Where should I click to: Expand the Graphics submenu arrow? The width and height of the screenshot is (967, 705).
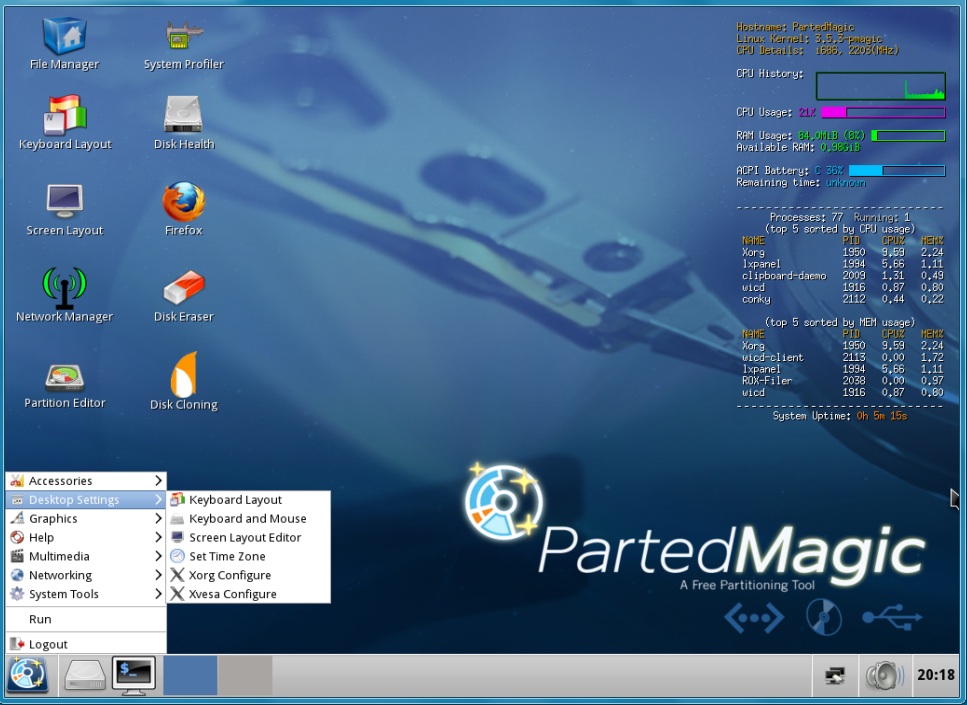click(158, 518)
